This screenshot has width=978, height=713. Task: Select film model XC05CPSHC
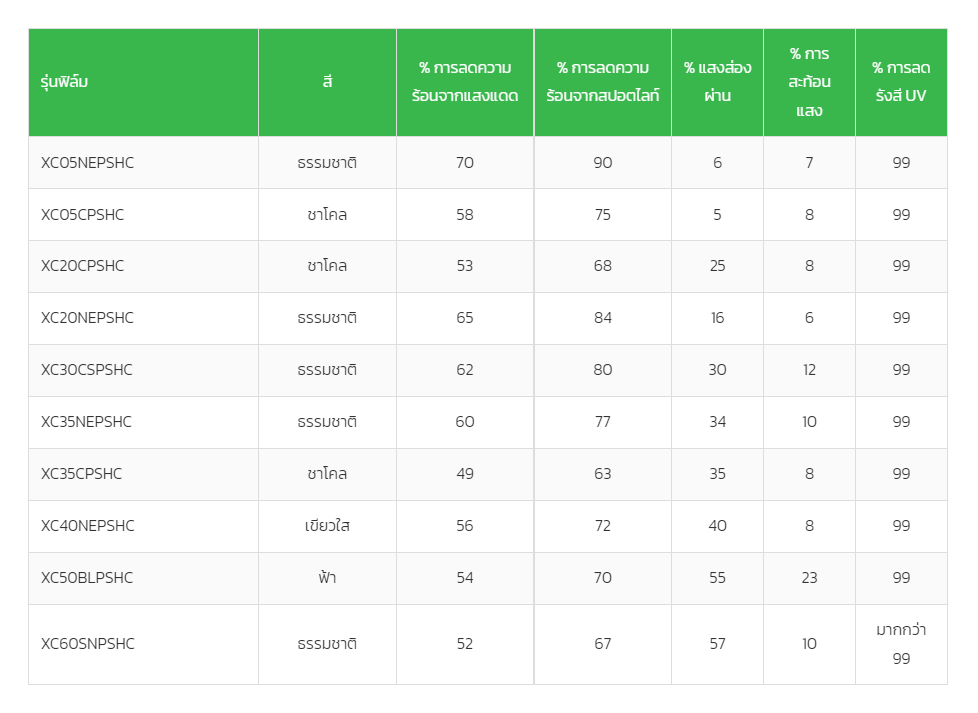(x=82, y=215)
